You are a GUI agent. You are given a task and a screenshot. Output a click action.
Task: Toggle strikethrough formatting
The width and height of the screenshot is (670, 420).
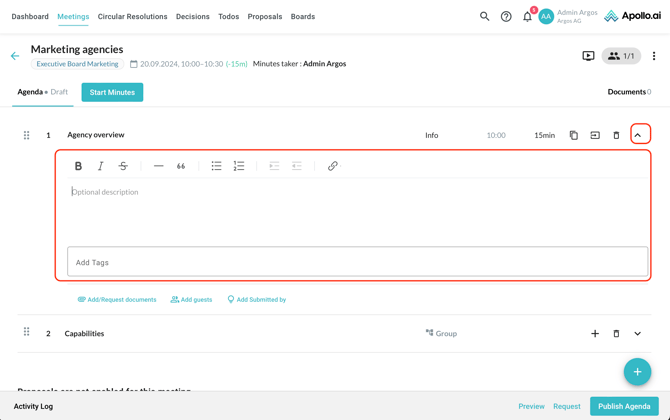pyautogui.click(x=123, y=166)
